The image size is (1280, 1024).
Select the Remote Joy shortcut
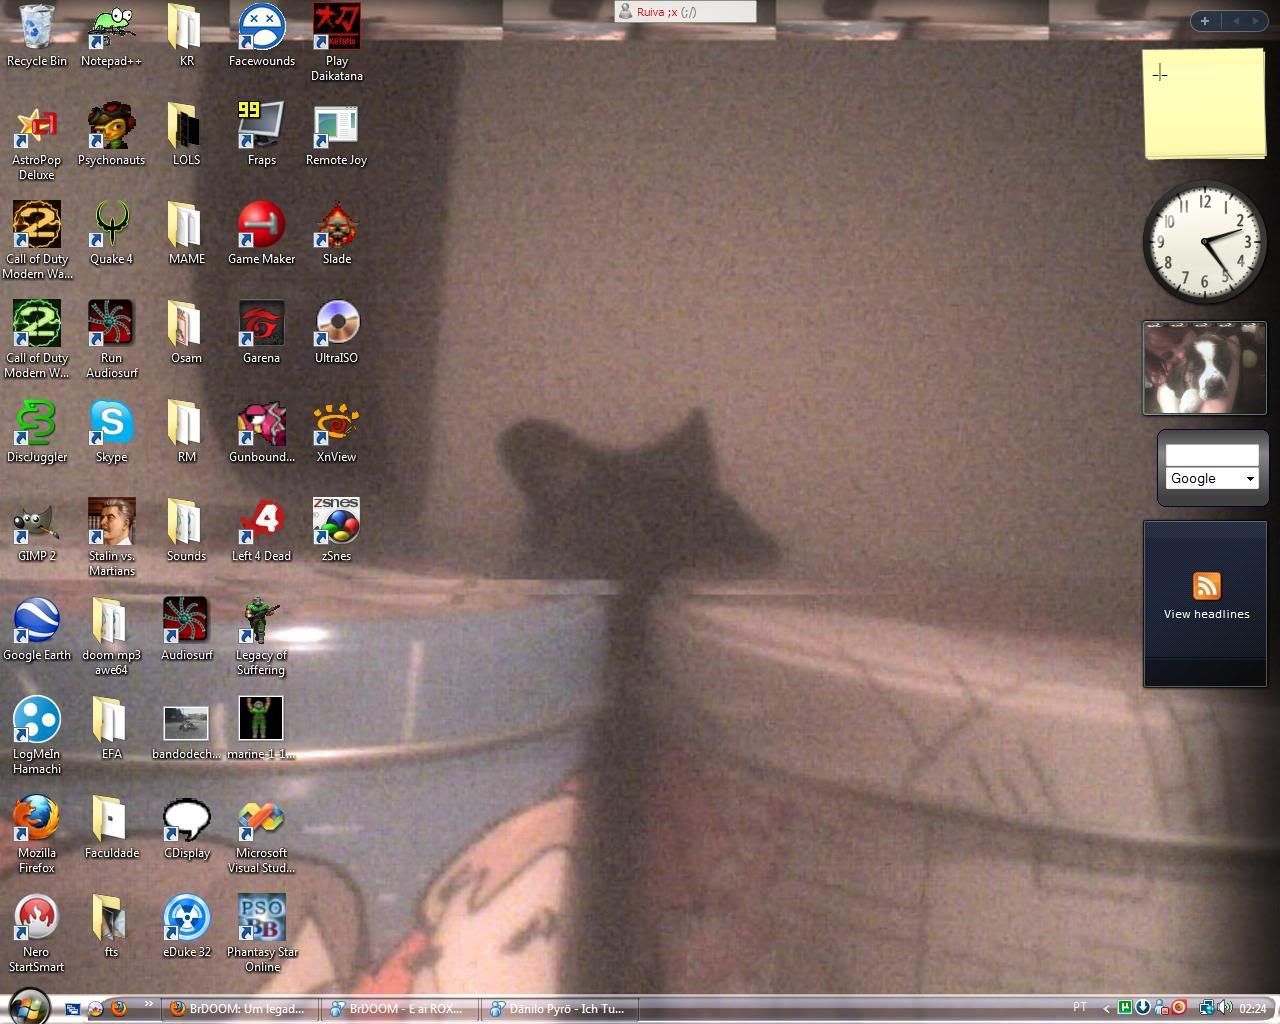336,134
